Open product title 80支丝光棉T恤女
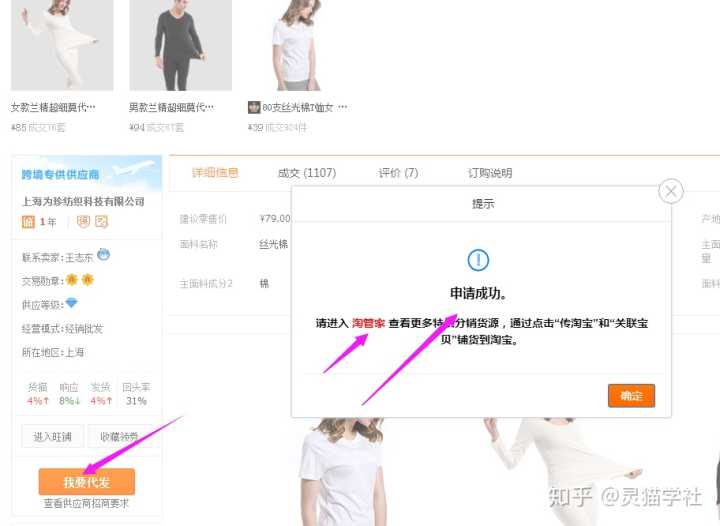 [298, 108]
